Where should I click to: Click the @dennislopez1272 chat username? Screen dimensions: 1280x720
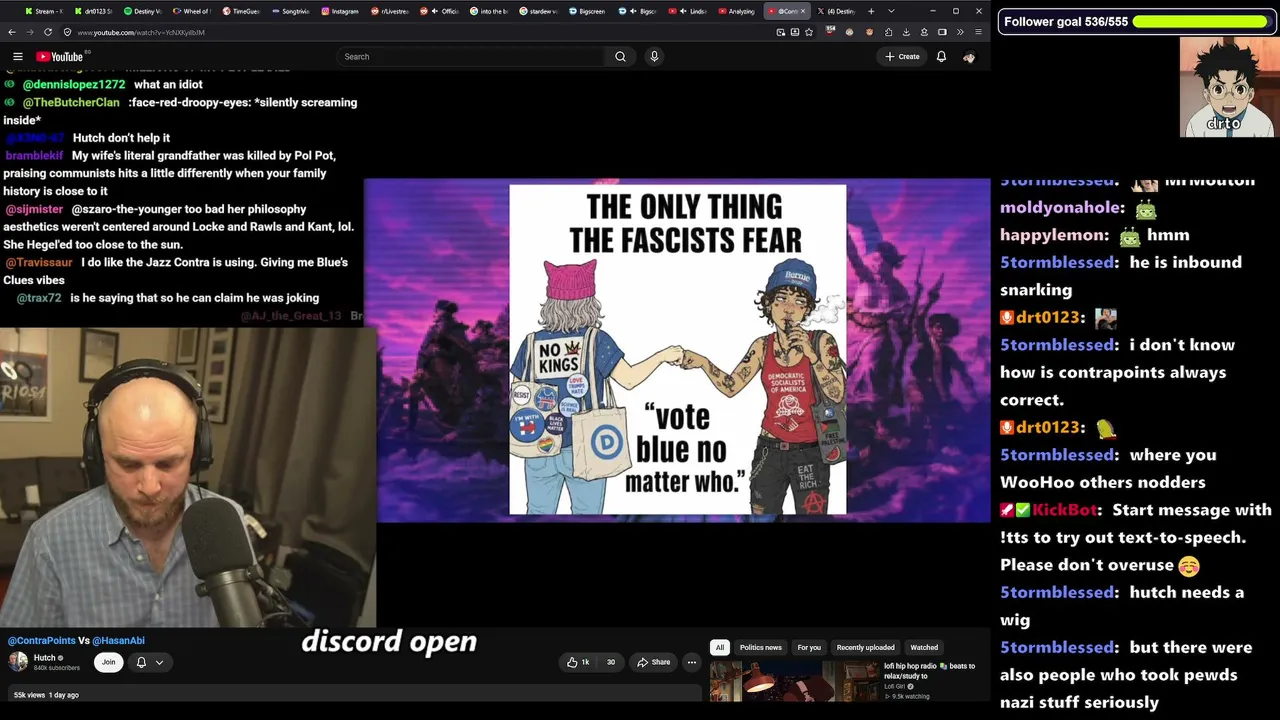click(74, 85)
